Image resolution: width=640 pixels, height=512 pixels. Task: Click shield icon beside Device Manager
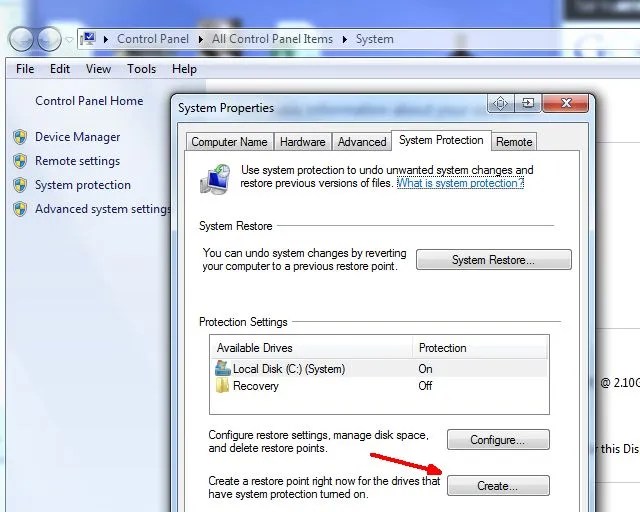point(20,137)
